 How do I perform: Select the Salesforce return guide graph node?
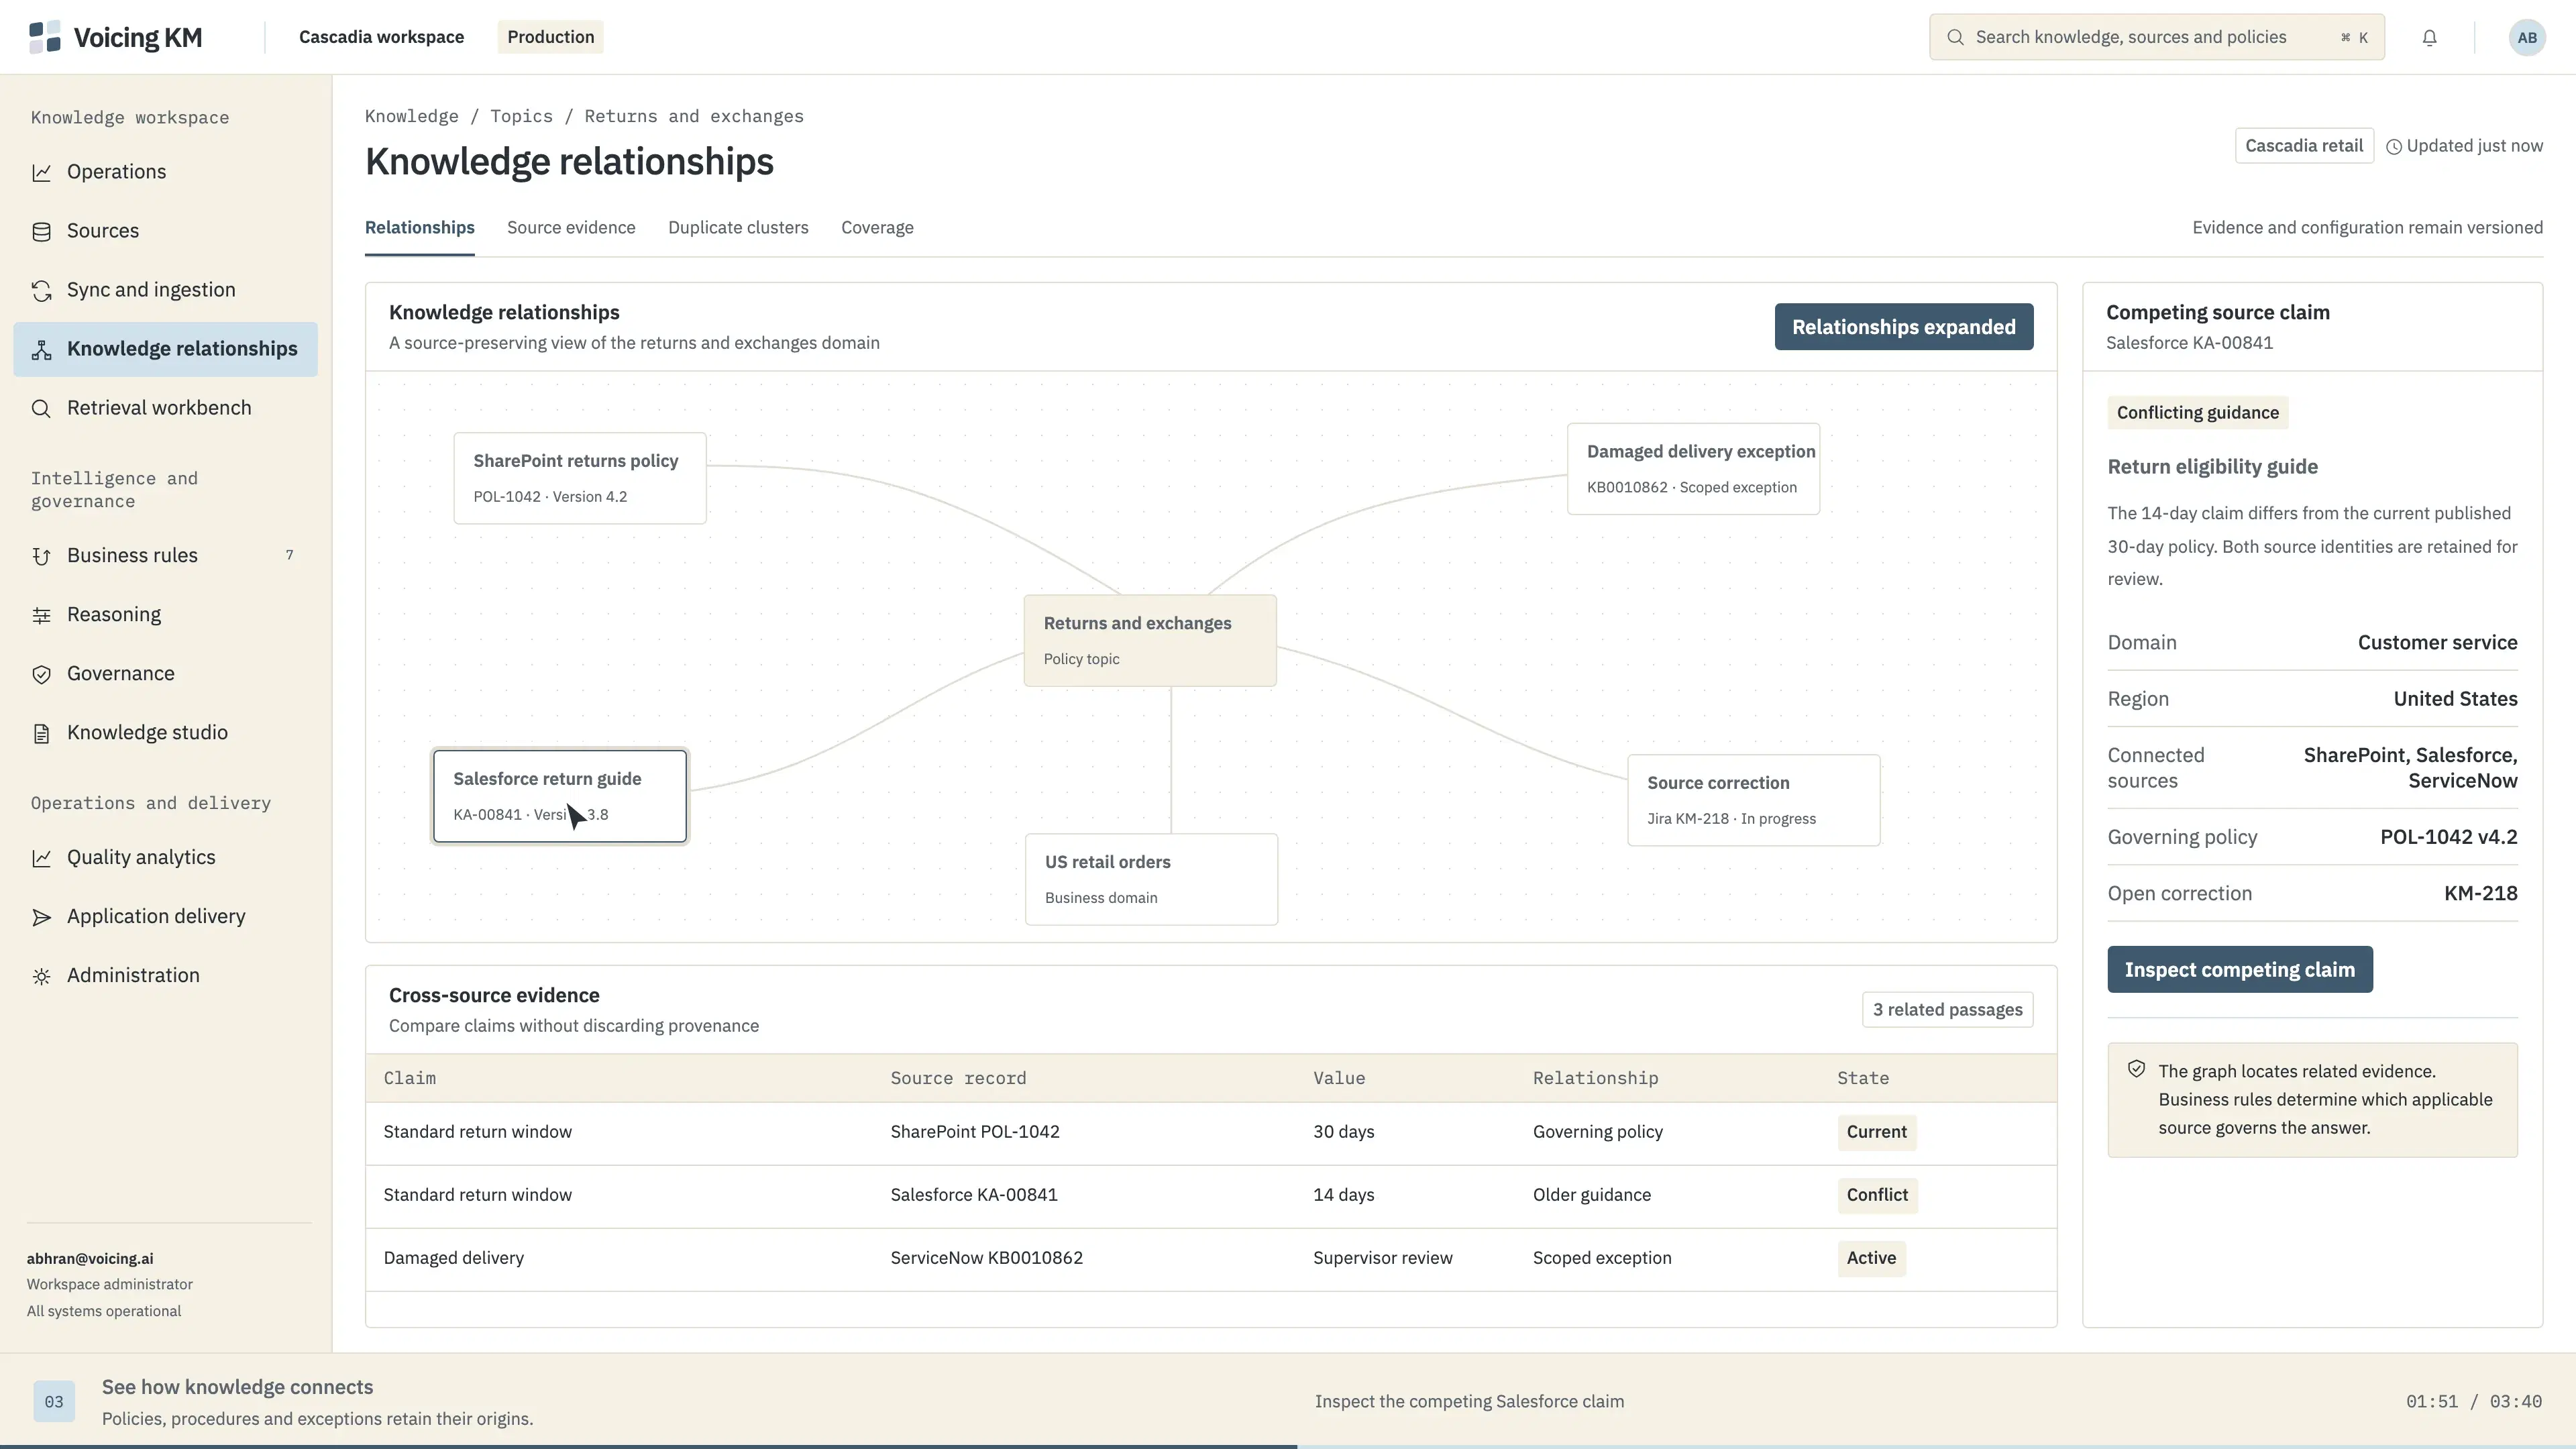(x=560, y=796)
